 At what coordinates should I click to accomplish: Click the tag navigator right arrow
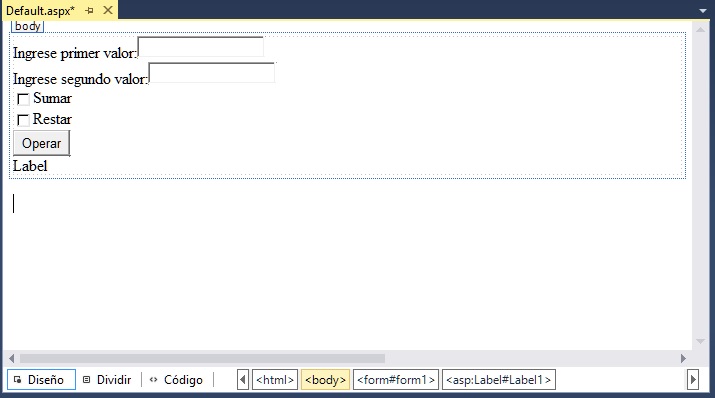tap(693, 380)
